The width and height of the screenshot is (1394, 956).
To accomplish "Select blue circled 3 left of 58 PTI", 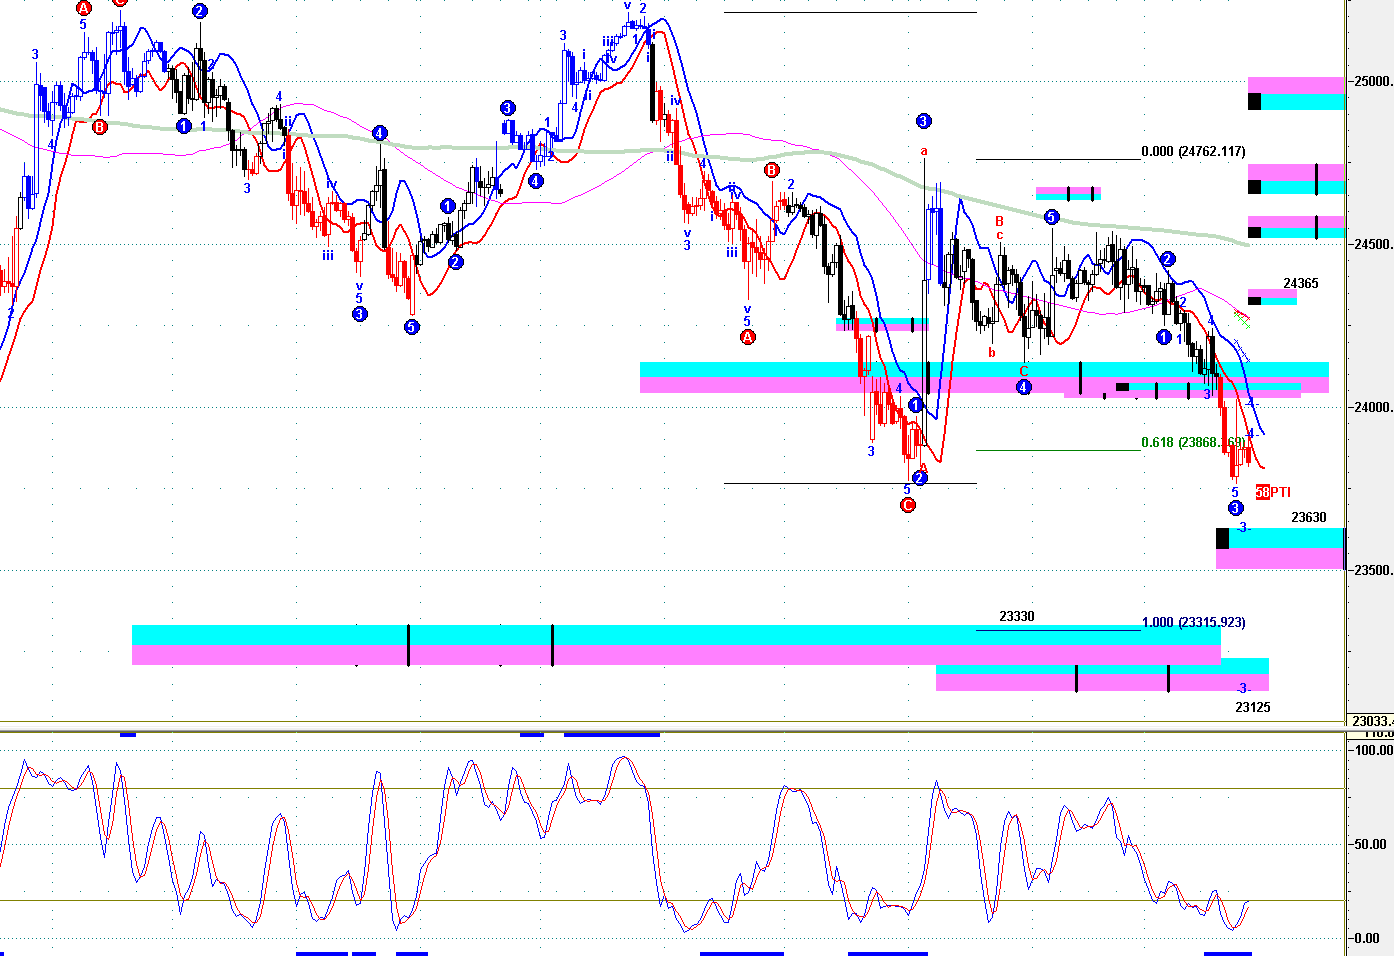I will click(x=1235, y=508).
